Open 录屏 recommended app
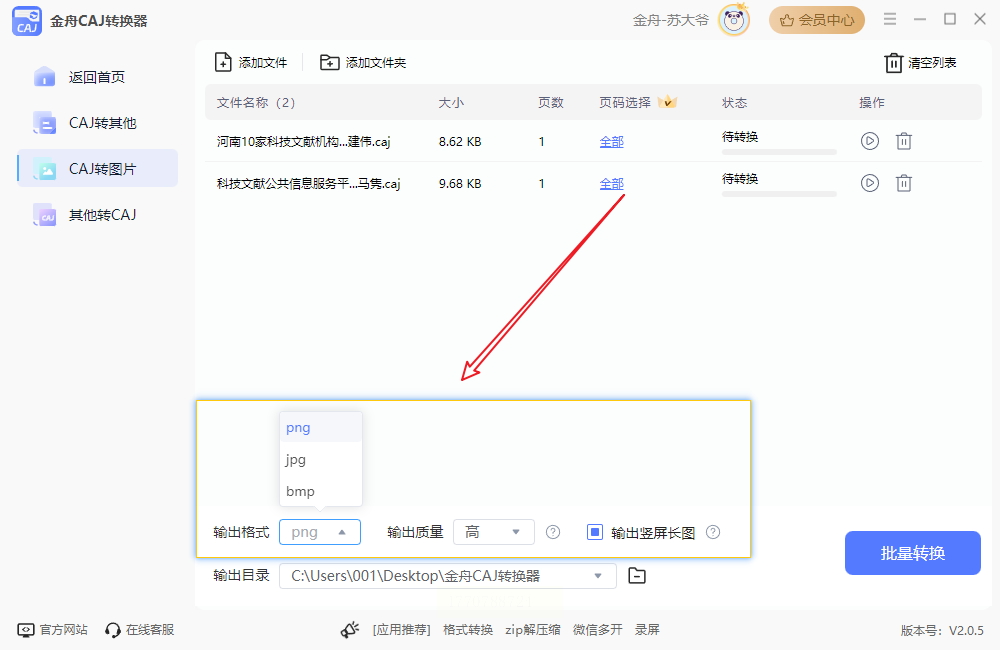This screenshot has height=650, width=1000. pos(647,630)
